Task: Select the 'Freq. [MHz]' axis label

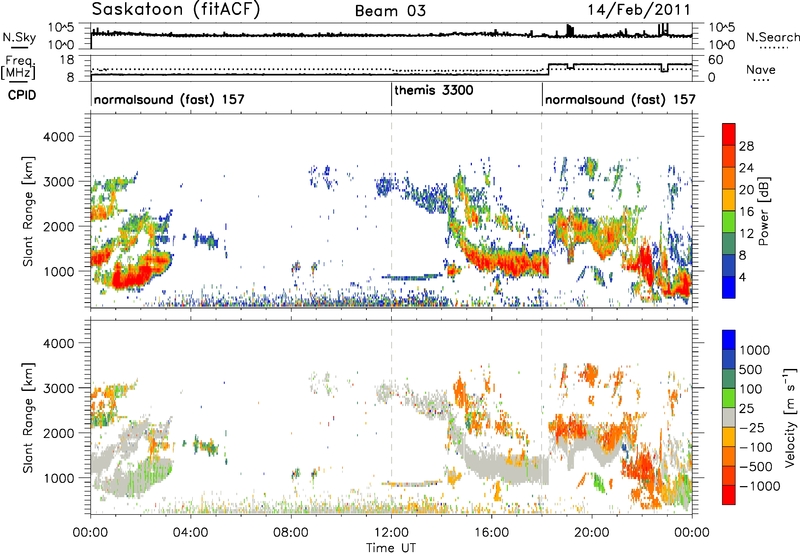Action: click(x=18, y=68)
